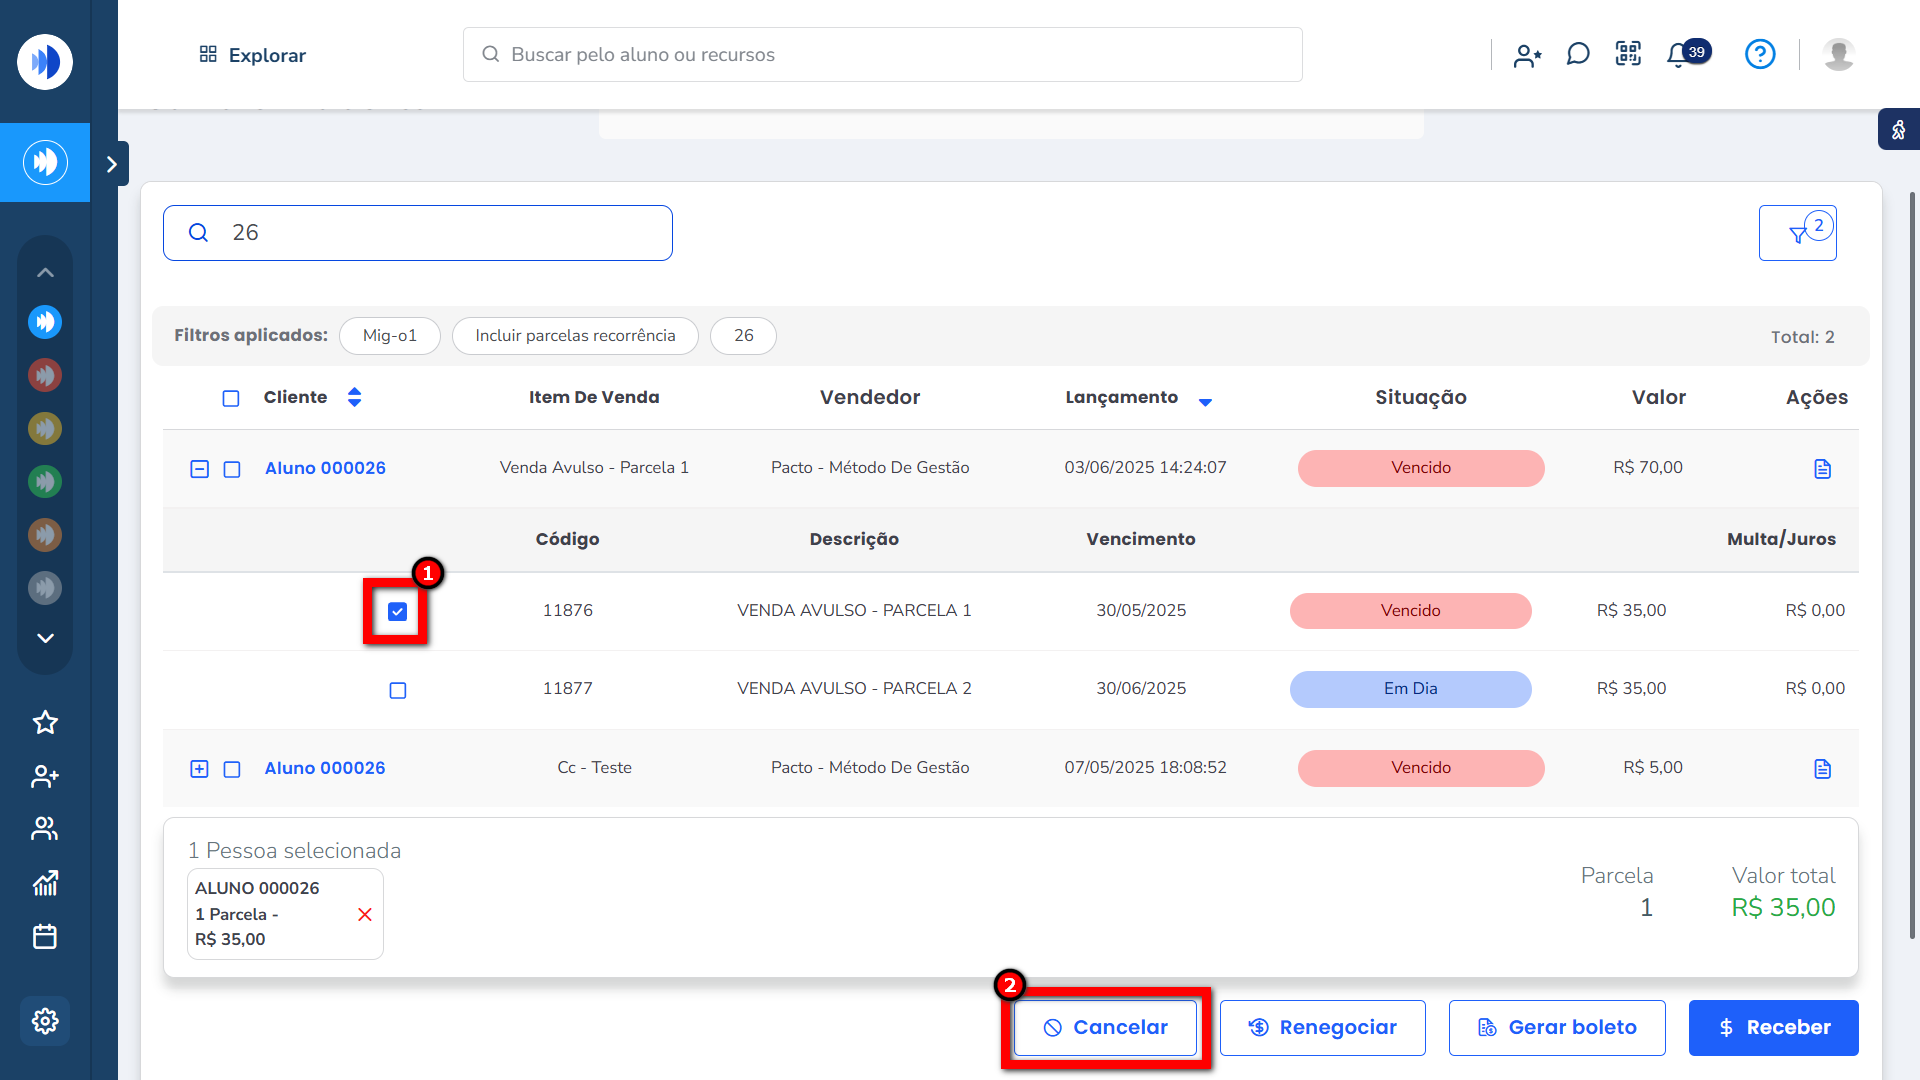Open the Explorar menu
1920x1080 pixels.
[253, 55]
